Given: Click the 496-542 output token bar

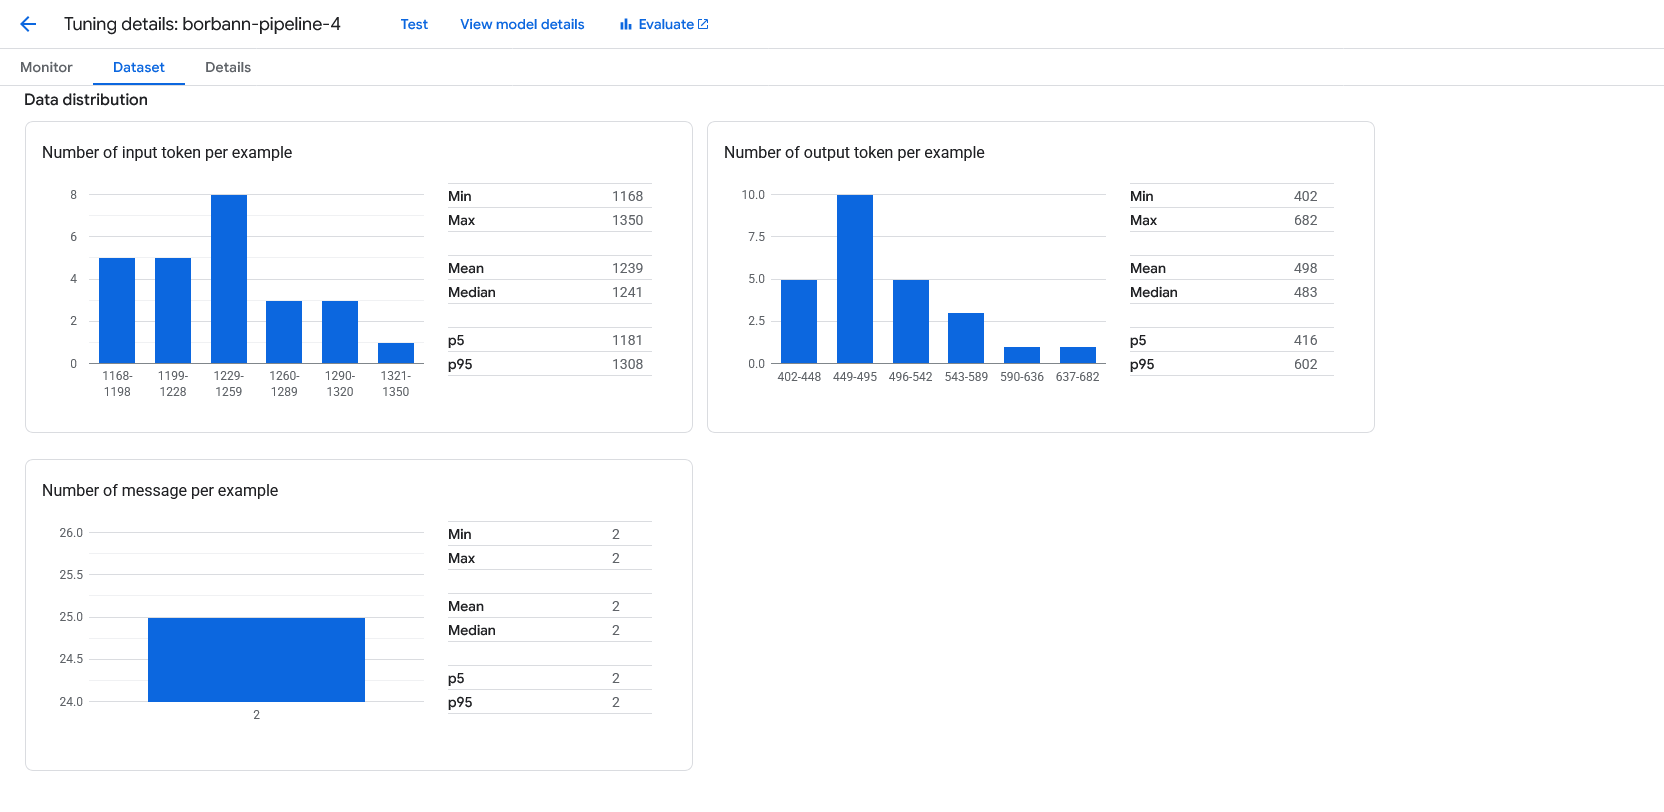Looking at the screenshot, I should [911, 321].
